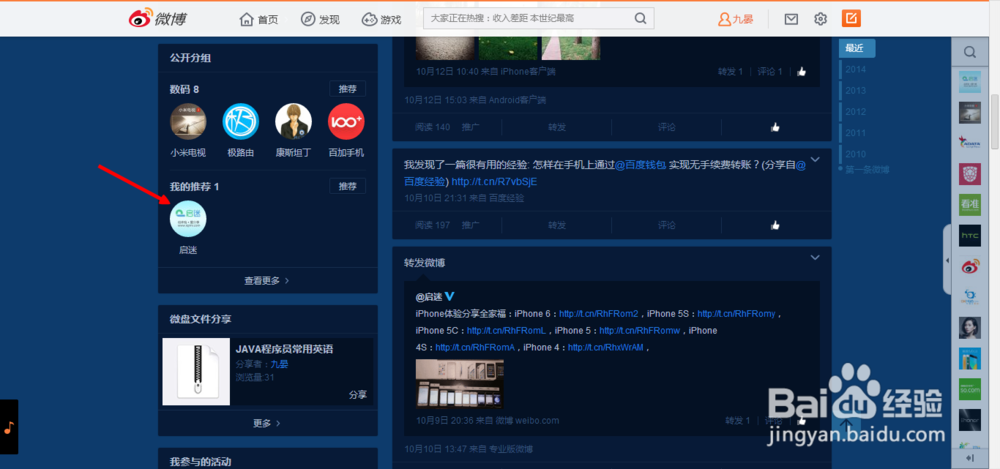
Task: Click the search input field
Action: [528, 19]
